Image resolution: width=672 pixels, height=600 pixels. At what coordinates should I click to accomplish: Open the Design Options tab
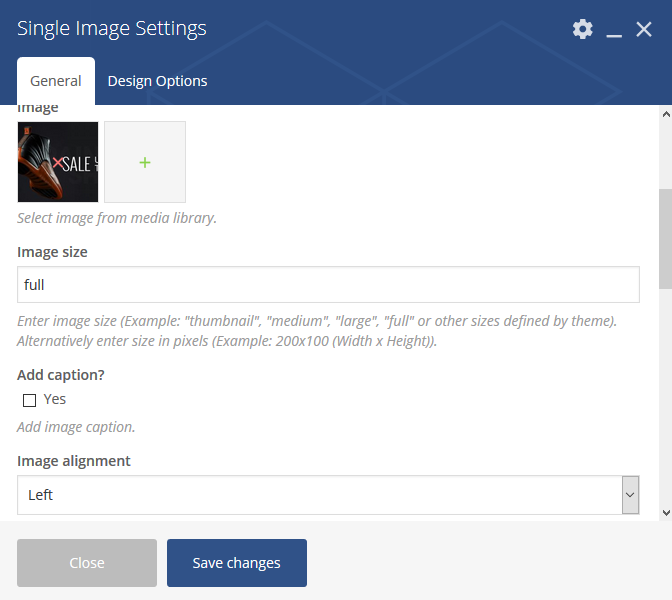coord(157,81)
